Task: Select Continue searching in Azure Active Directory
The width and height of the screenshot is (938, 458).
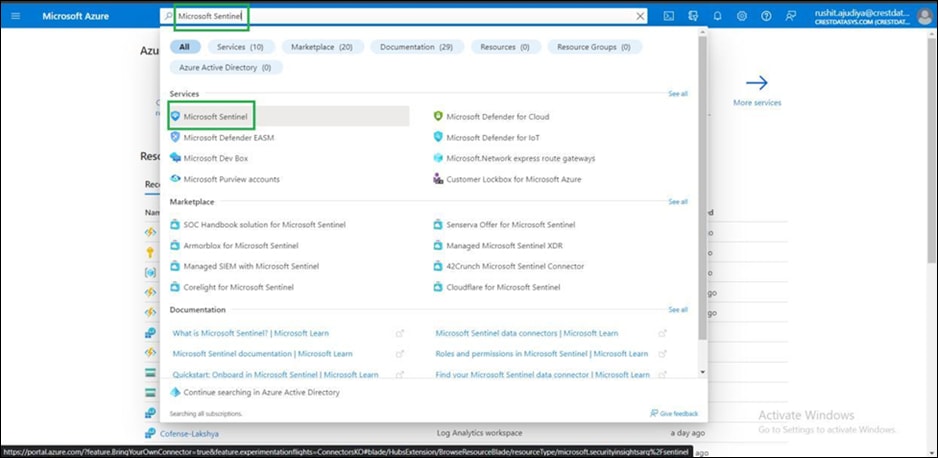Action: (261, 392)
